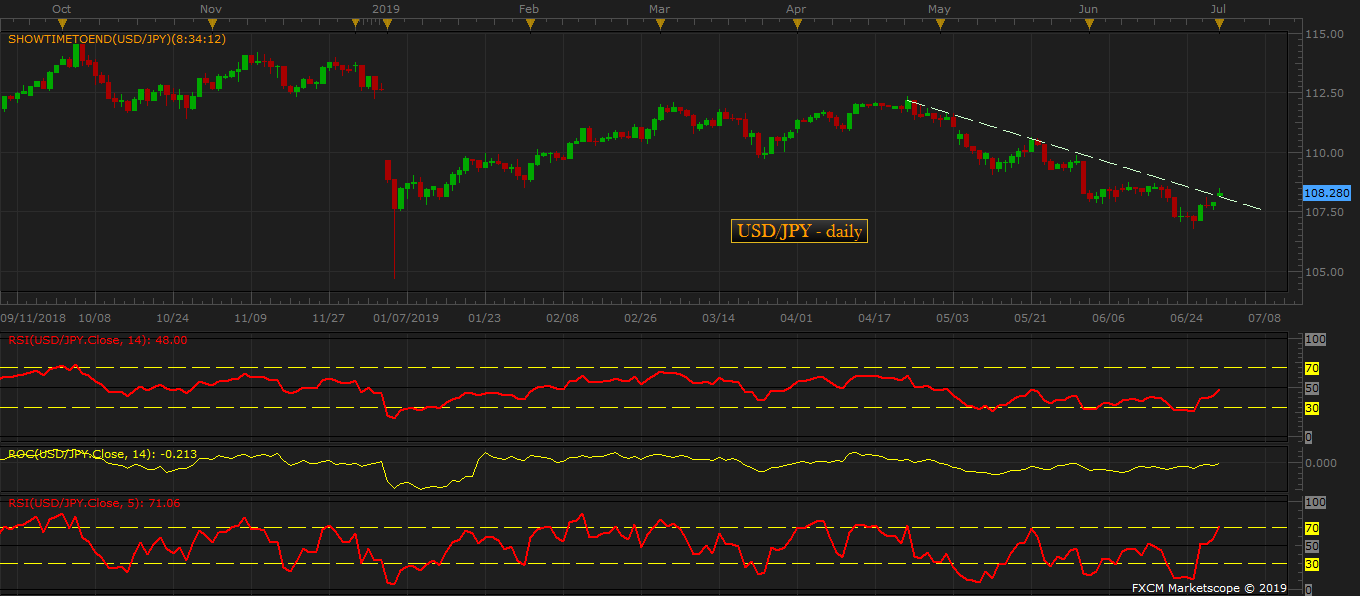Select the 06/24 date label
1360x596 pixels.
1186,318
